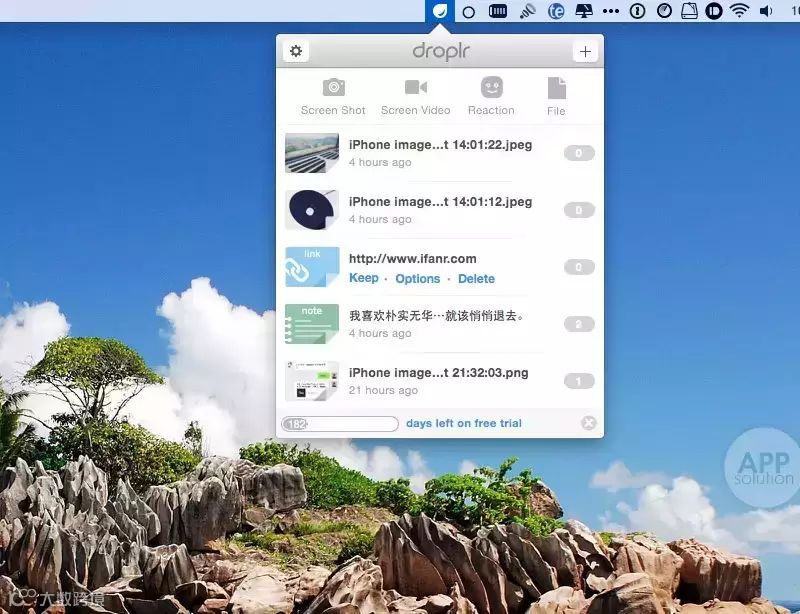The image size is (800, 614).
Task: Open thumbnail of 21:32:03.png image
Action: coord(312,381)
